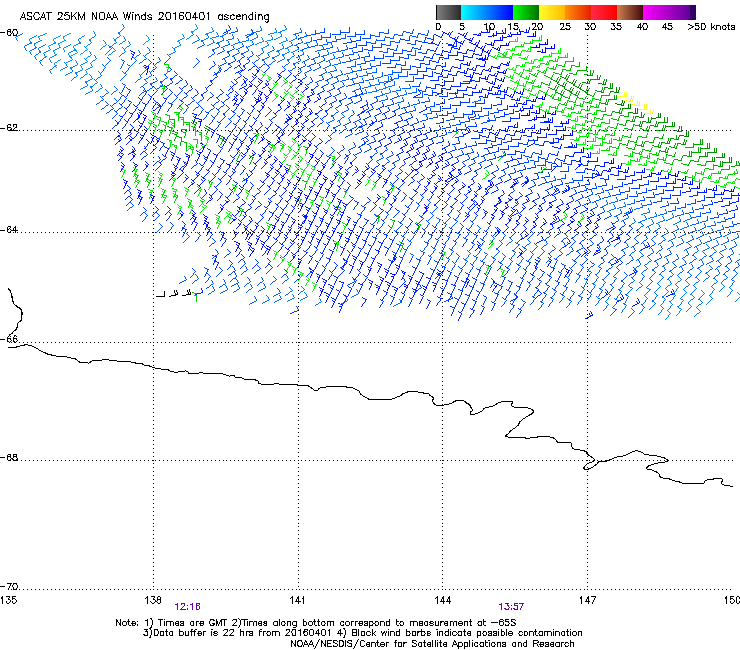740x650 pixels.
Task: Click the 138 longitude label
Action: coord(153,600)
